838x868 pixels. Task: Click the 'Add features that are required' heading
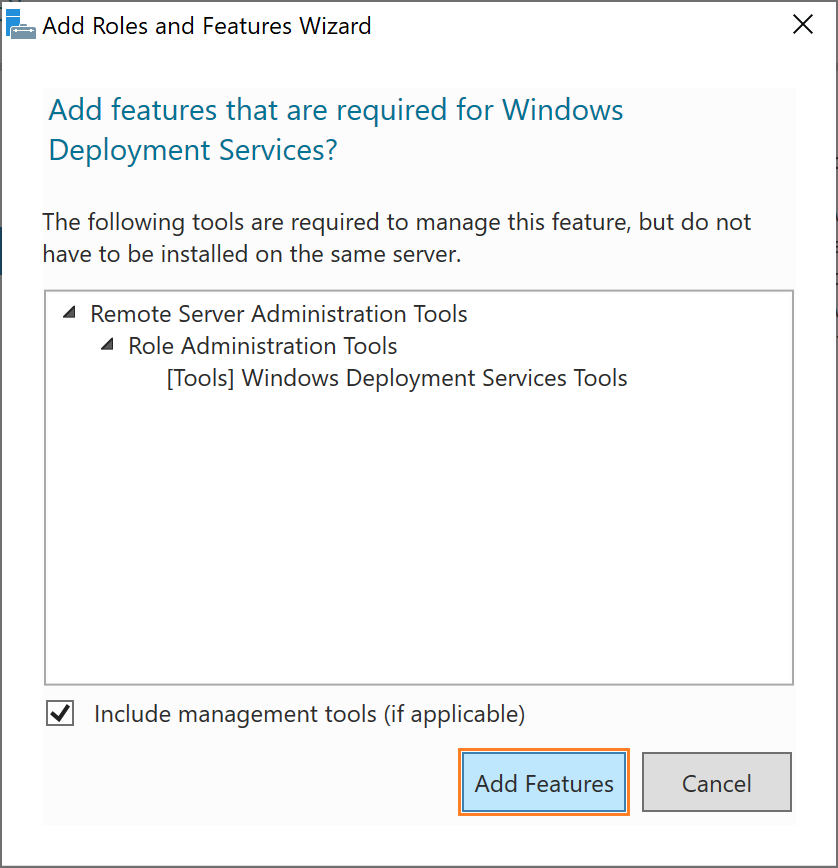[335, 110]
